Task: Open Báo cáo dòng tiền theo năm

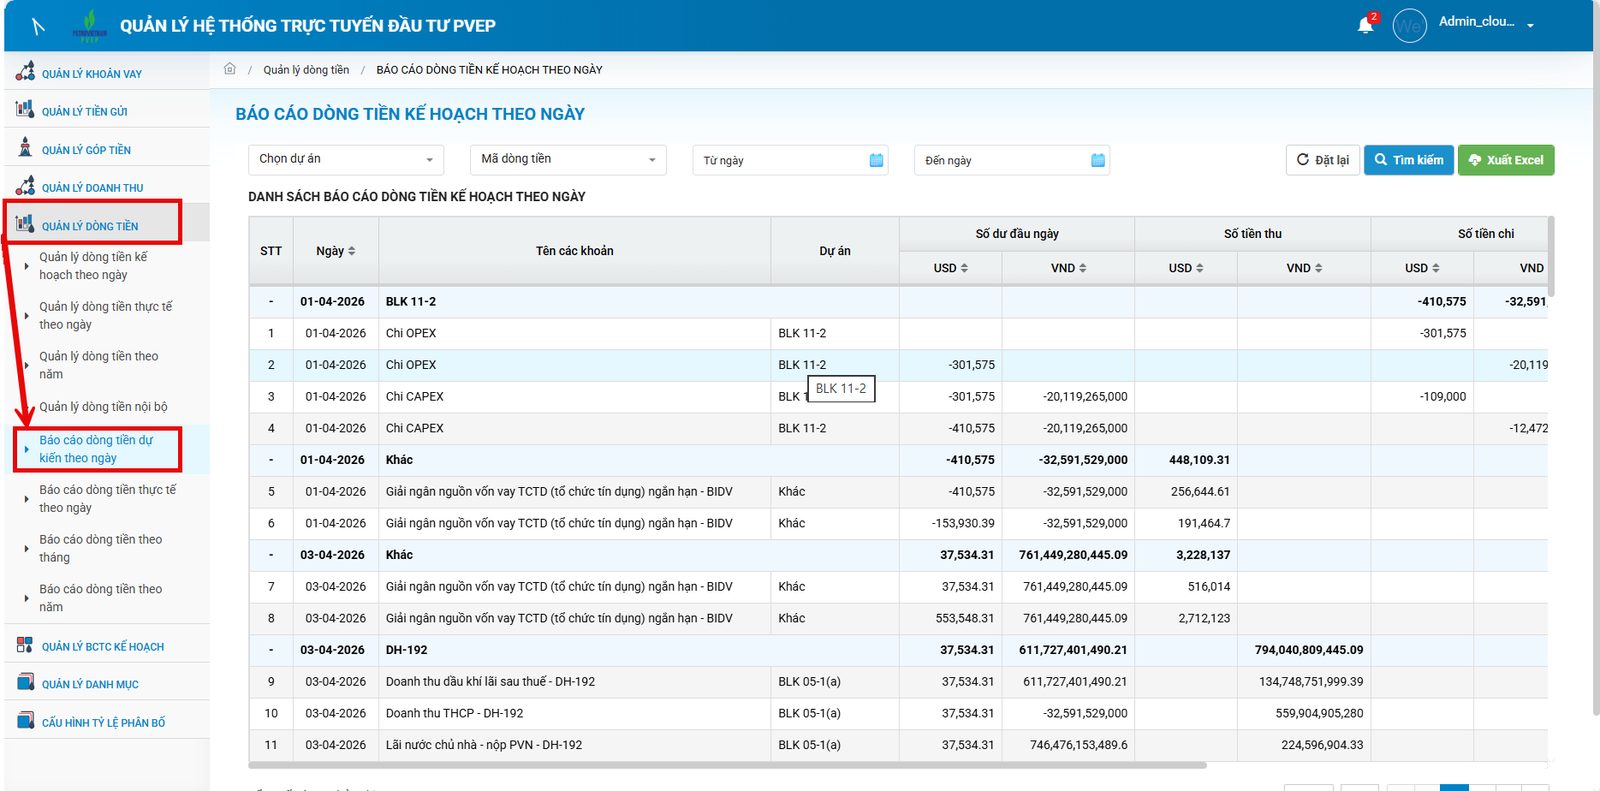Action: tap(100, 598)
